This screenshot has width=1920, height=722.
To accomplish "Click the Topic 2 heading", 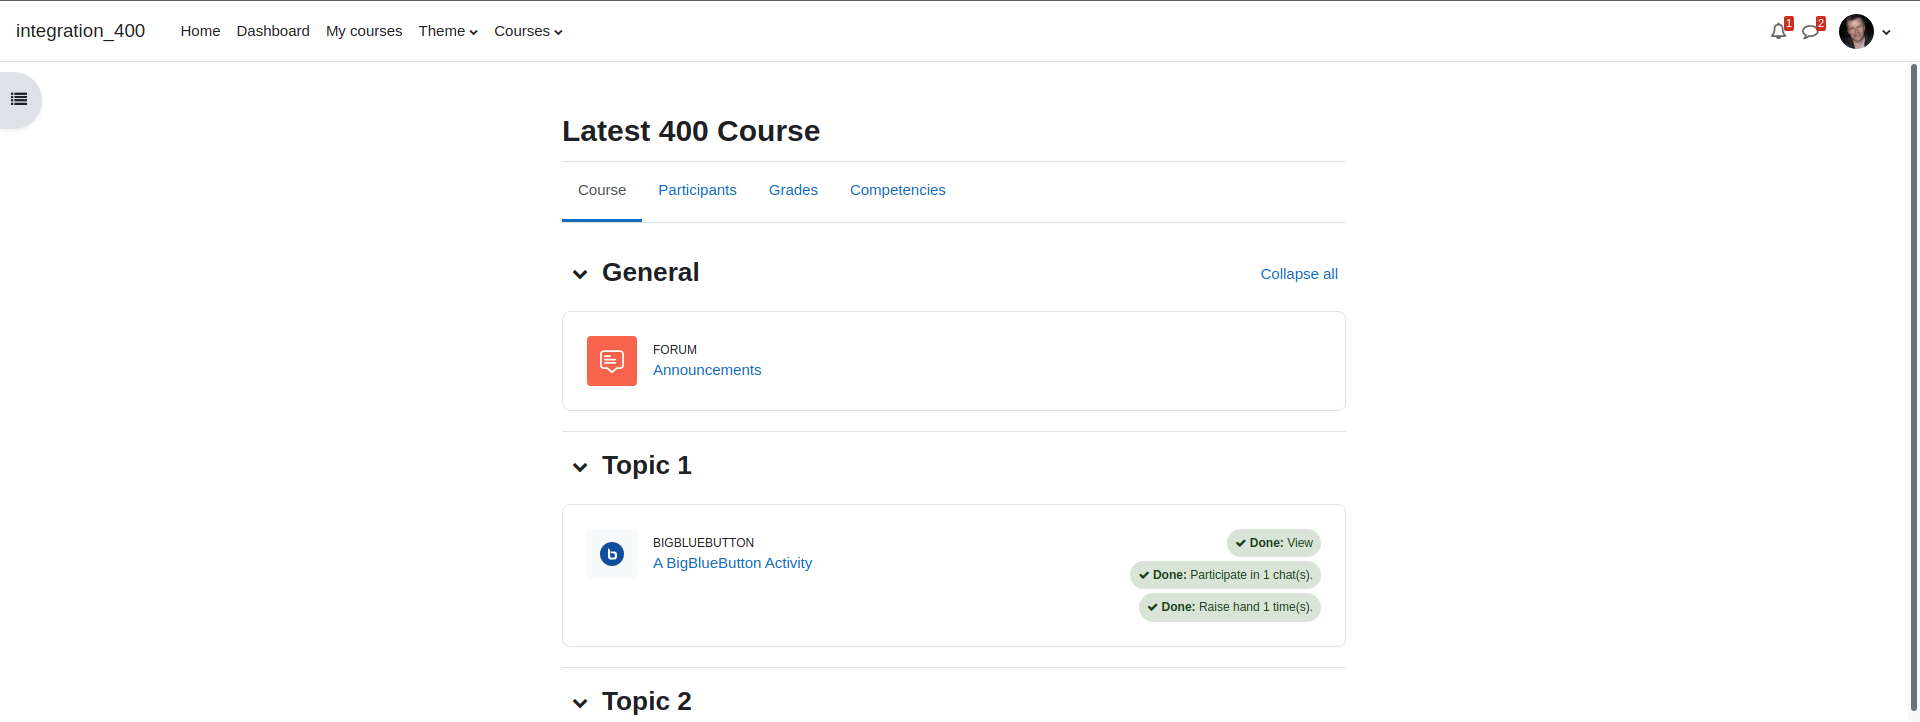I will pyautogui.click(x=647, y=702).
